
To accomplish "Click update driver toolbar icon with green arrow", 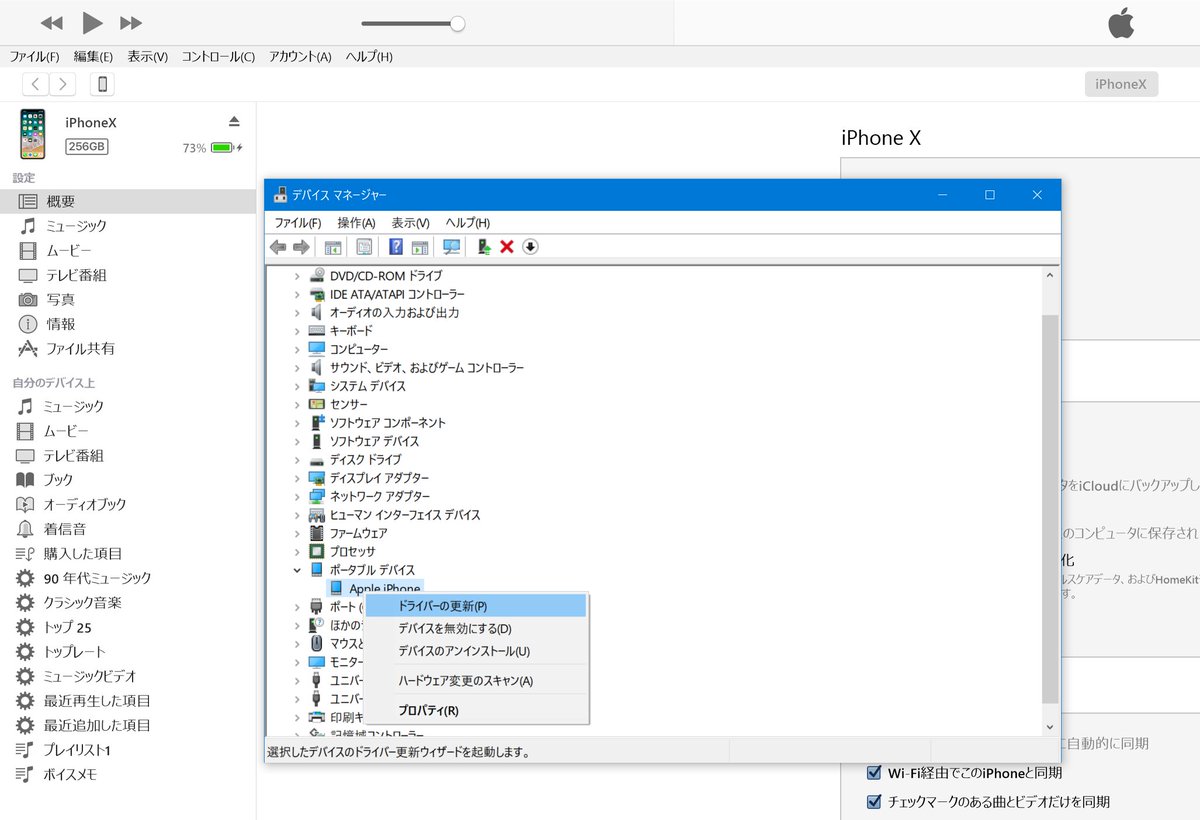I will coord(484,247).
